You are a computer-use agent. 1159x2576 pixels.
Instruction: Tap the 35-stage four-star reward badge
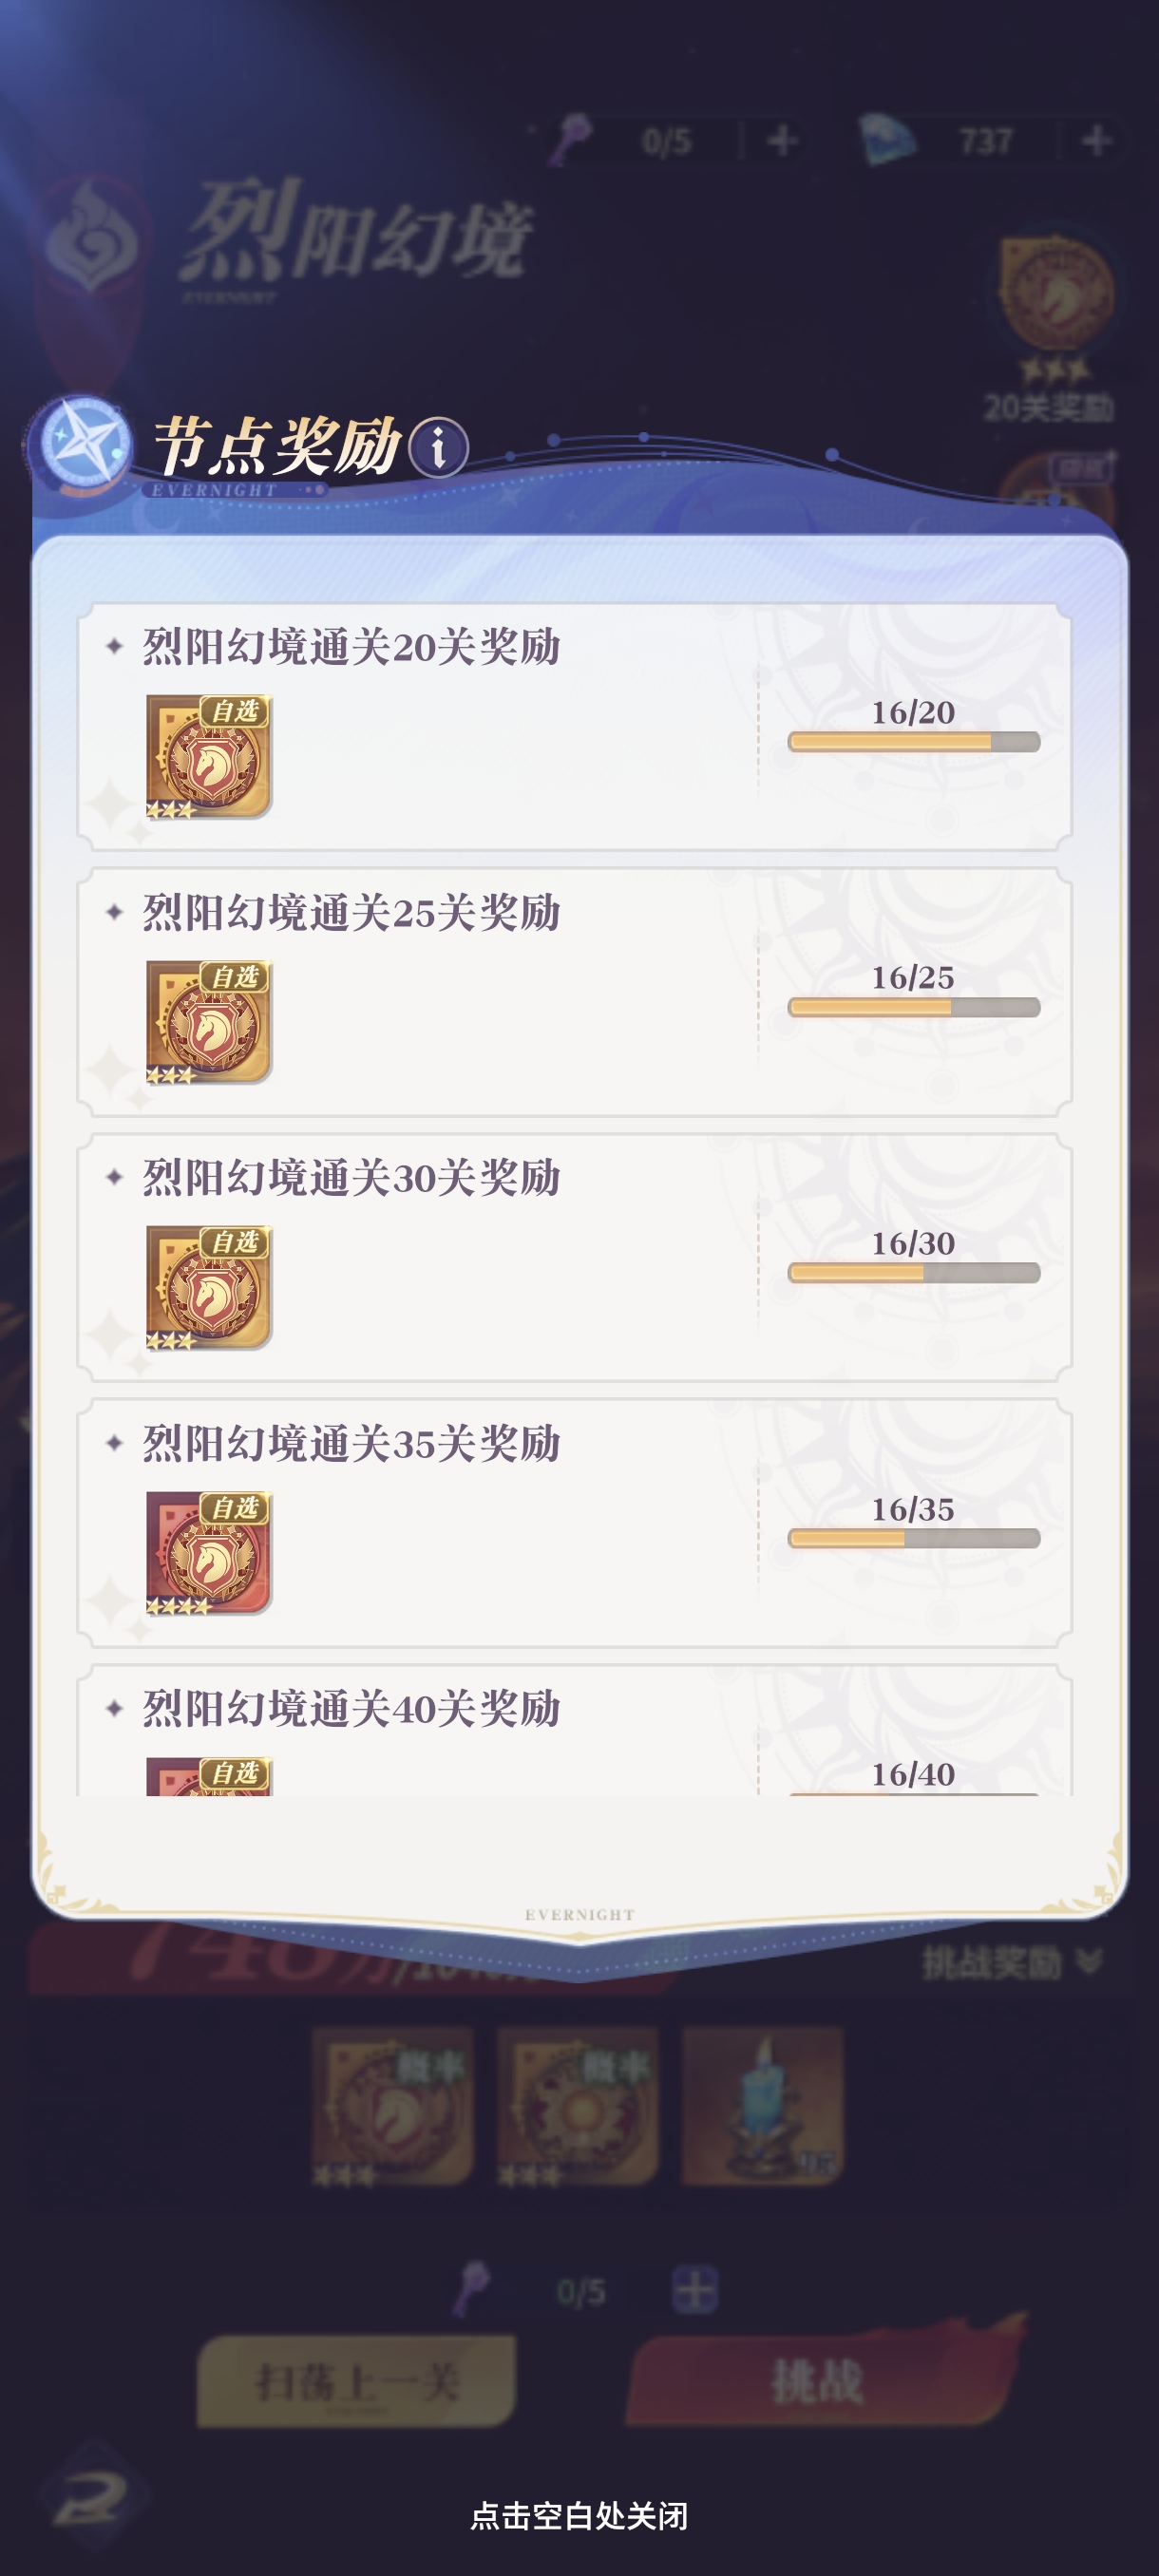[209, 1553]
